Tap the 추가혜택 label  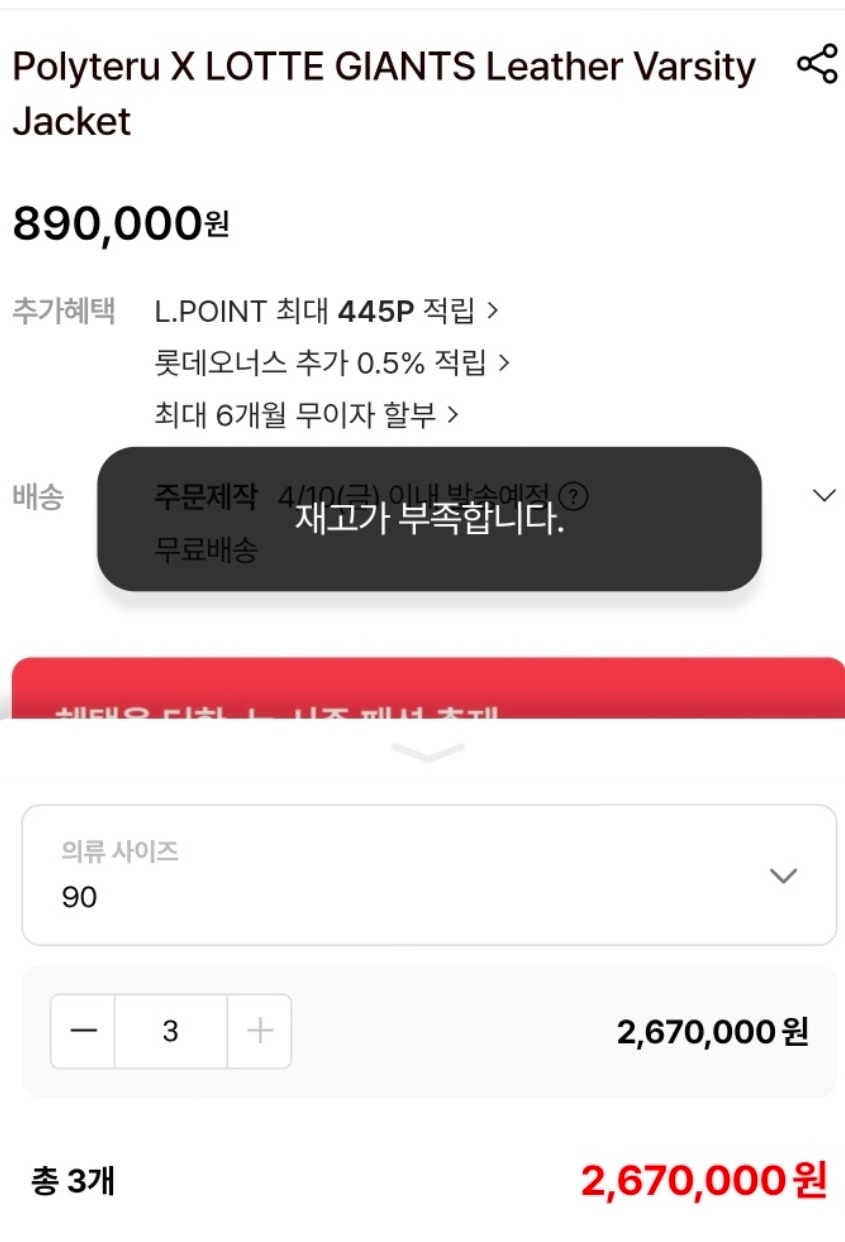point(63,311)
